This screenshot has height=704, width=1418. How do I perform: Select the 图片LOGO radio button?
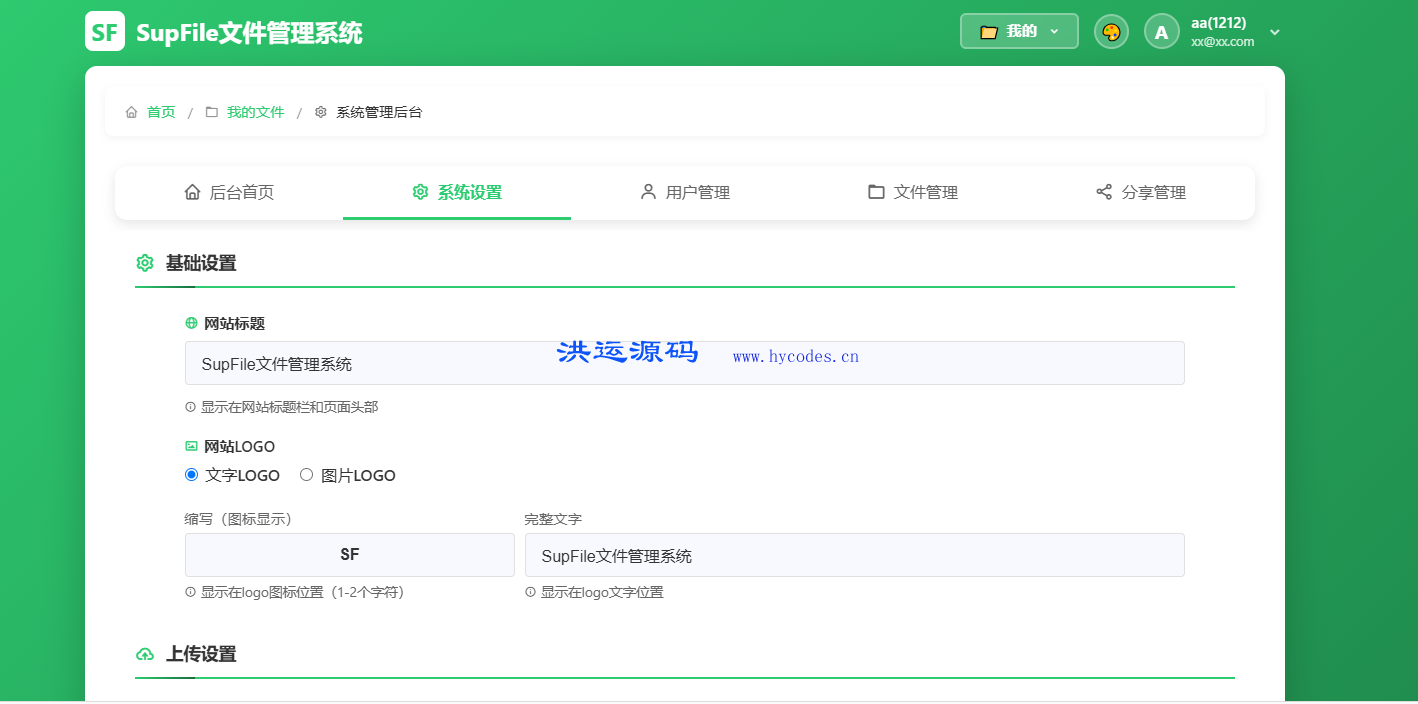(306, 475)
